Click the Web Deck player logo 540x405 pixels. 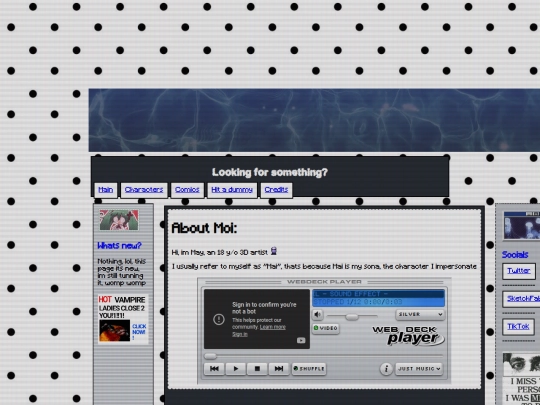tap(409, 335)
